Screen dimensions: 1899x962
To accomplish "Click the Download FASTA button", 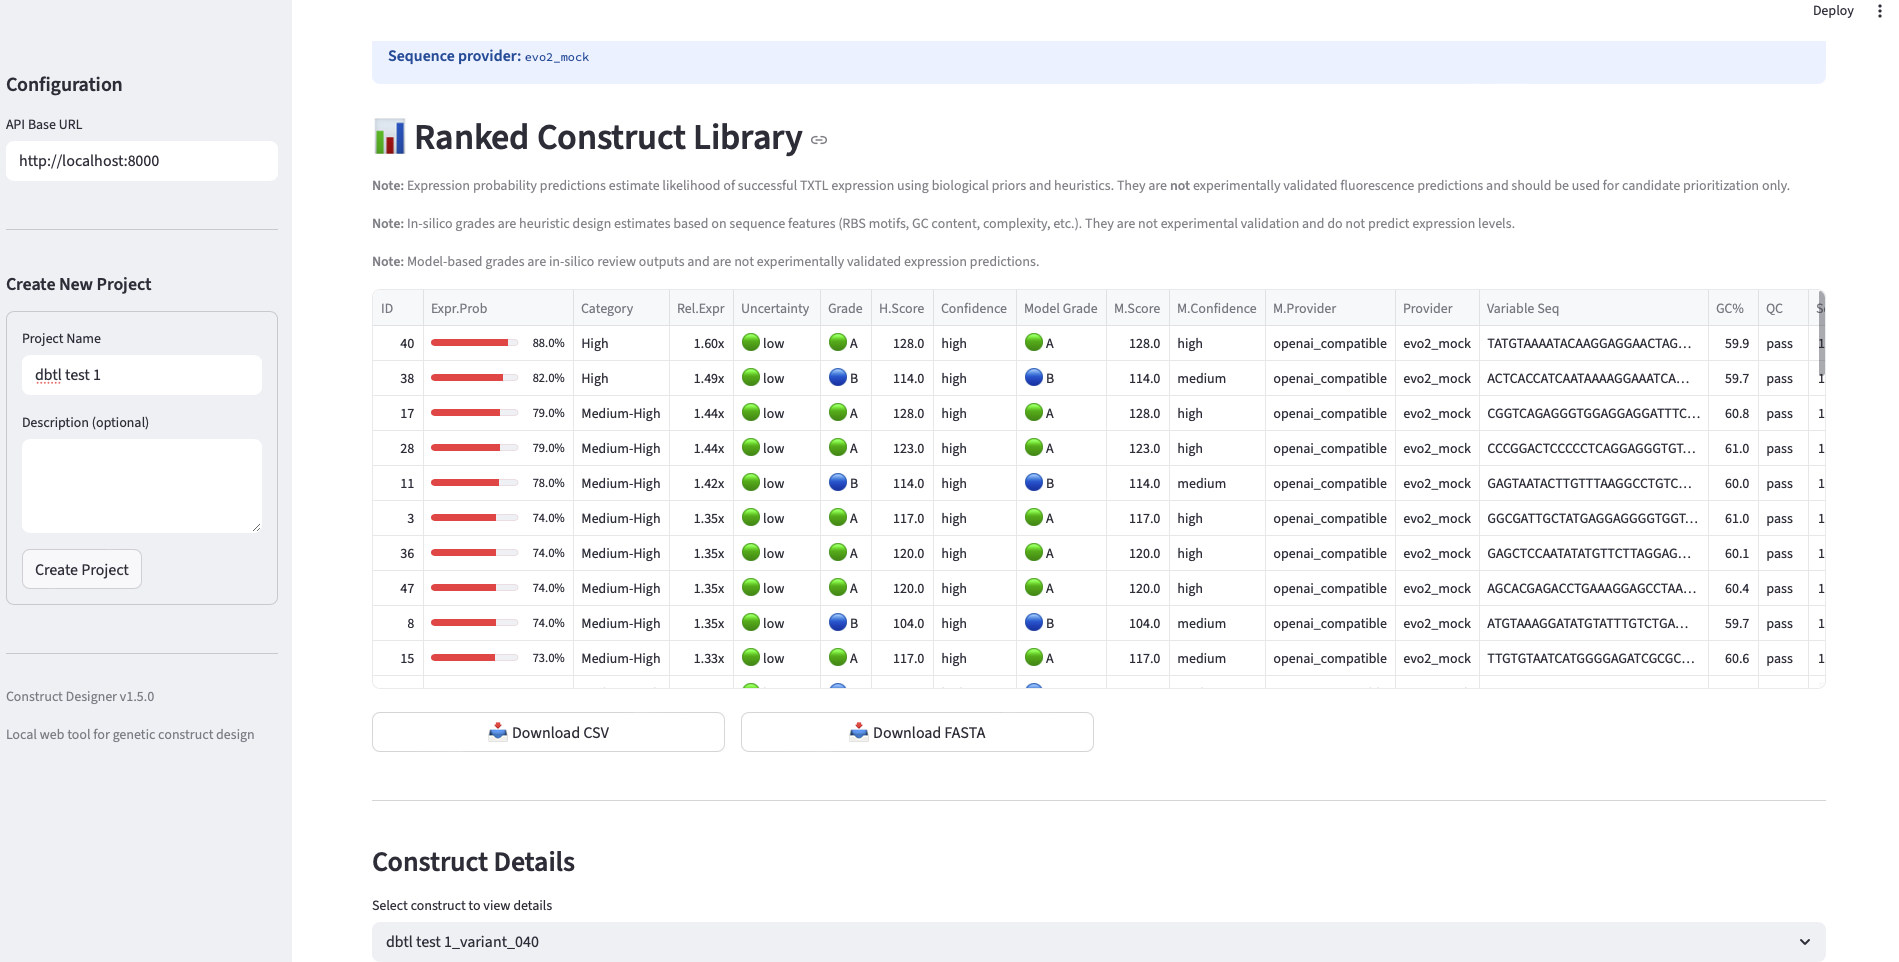I will 917,732.
